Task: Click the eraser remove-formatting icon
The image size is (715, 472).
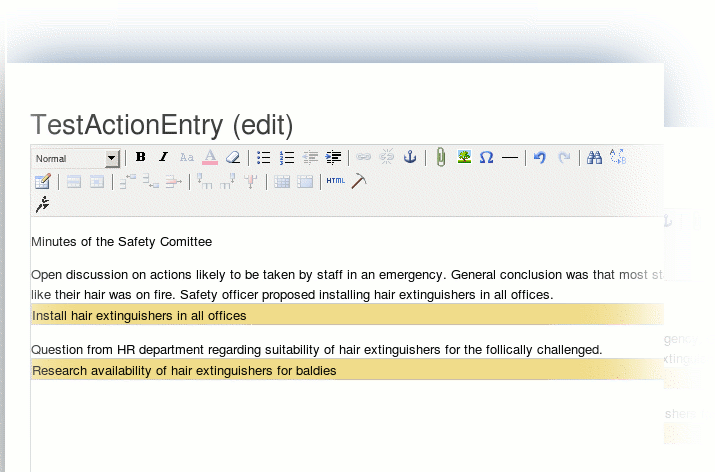Action: click(233, 157)
